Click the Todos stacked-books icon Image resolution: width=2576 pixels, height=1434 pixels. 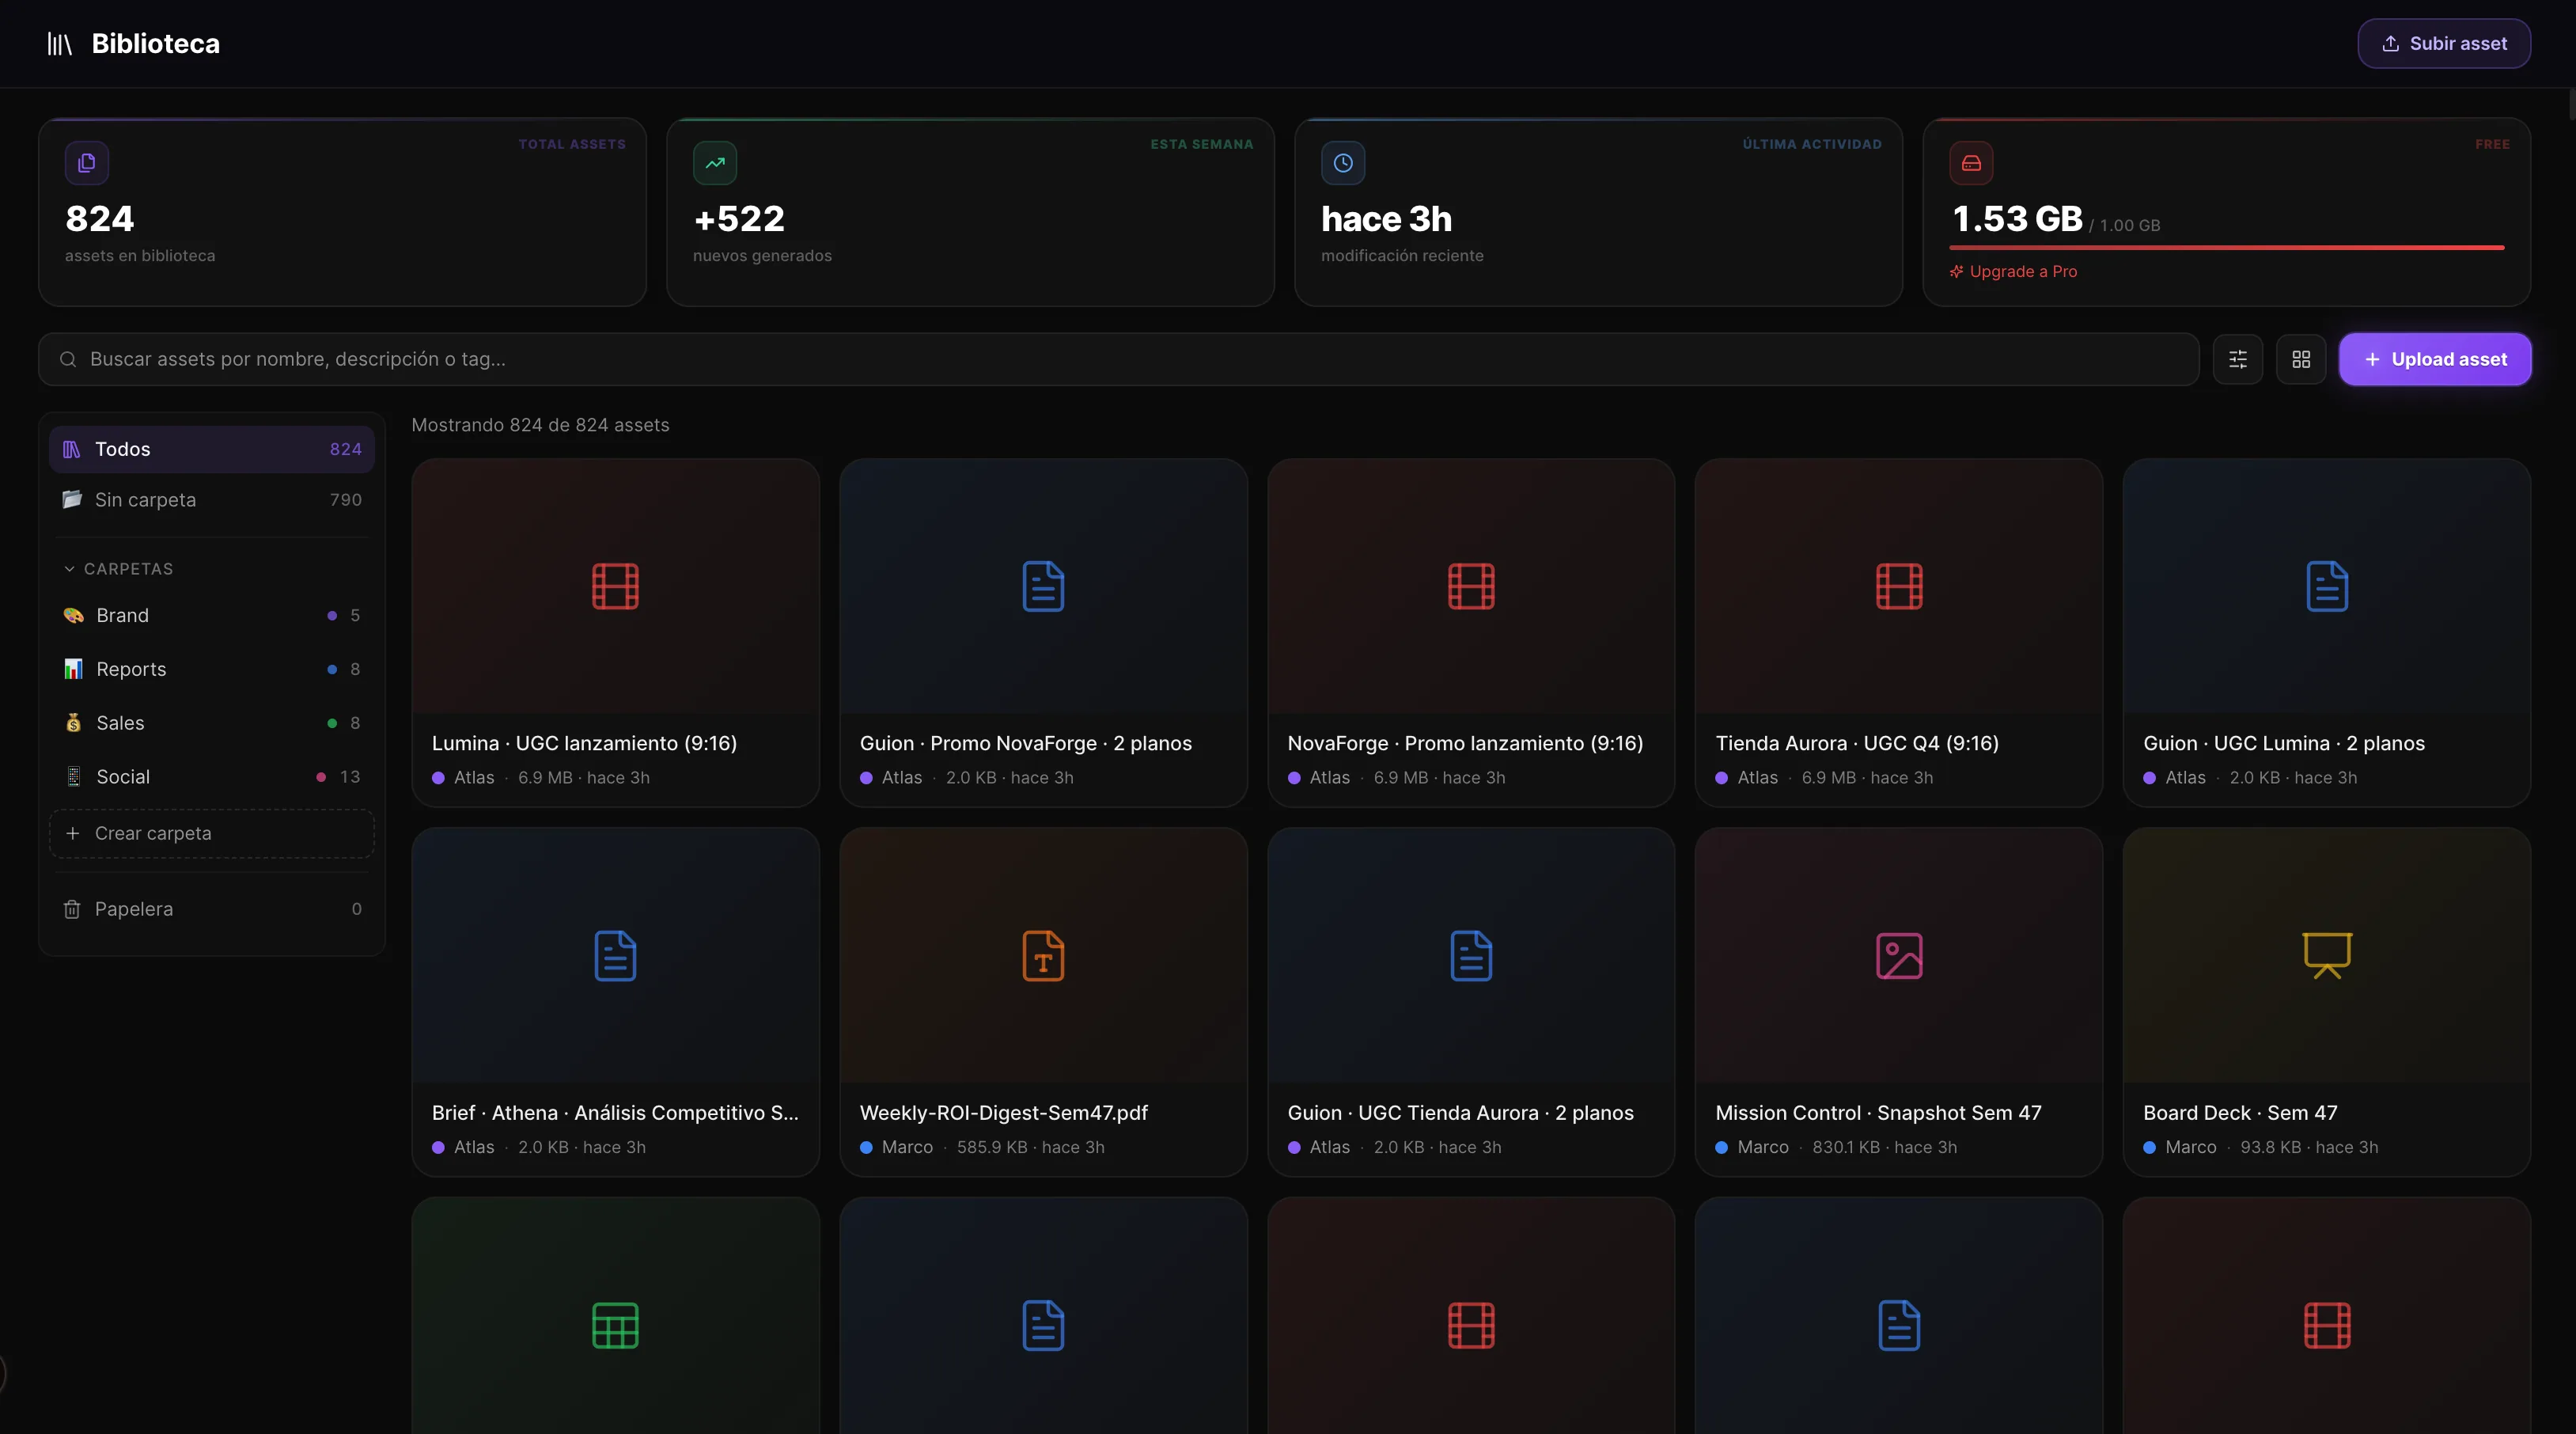(71, 449)
